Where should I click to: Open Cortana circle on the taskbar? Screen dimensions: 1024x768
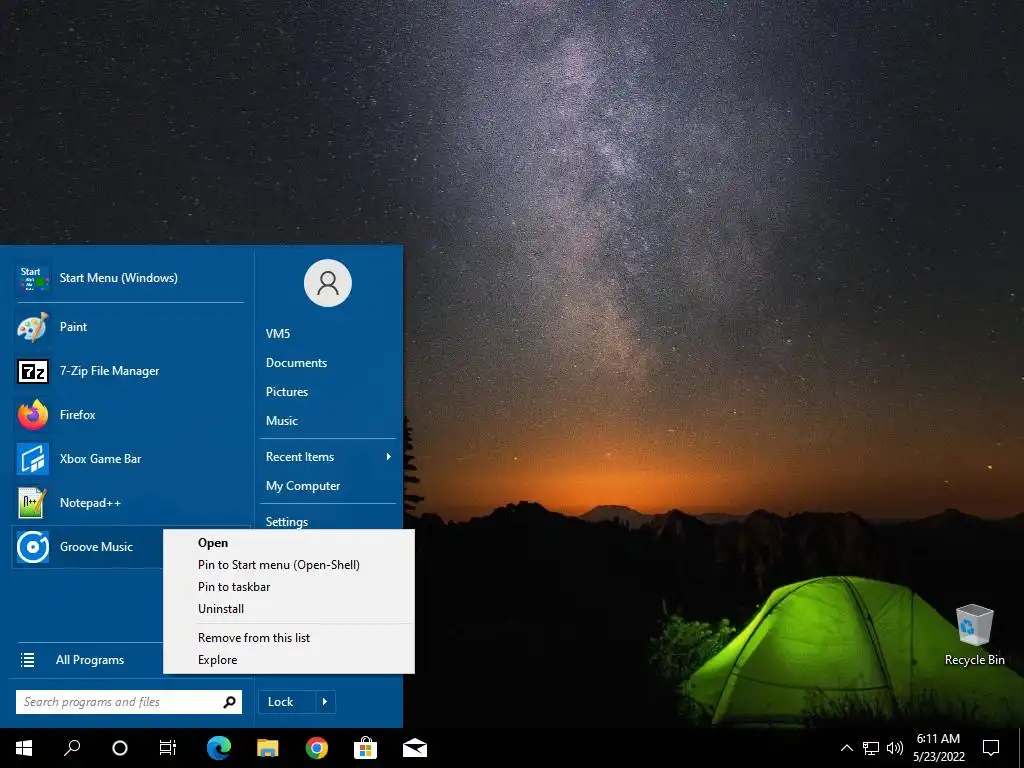coord(120,748)
